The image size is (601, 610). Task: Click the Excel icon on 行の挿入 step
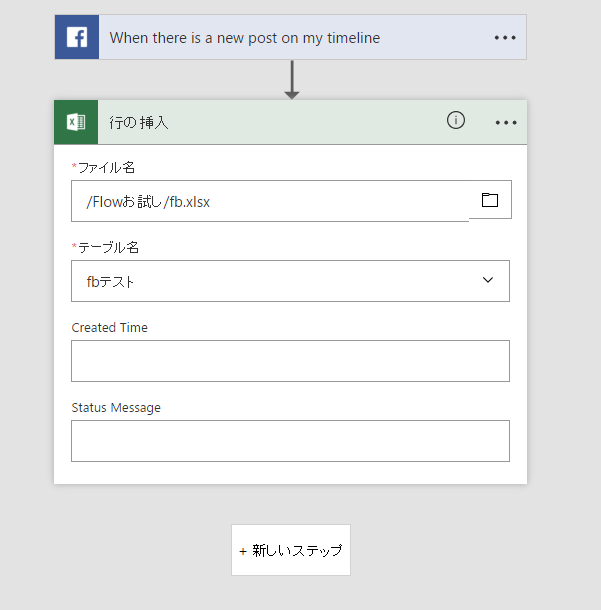pyautogui.click(x=76, y=122)
